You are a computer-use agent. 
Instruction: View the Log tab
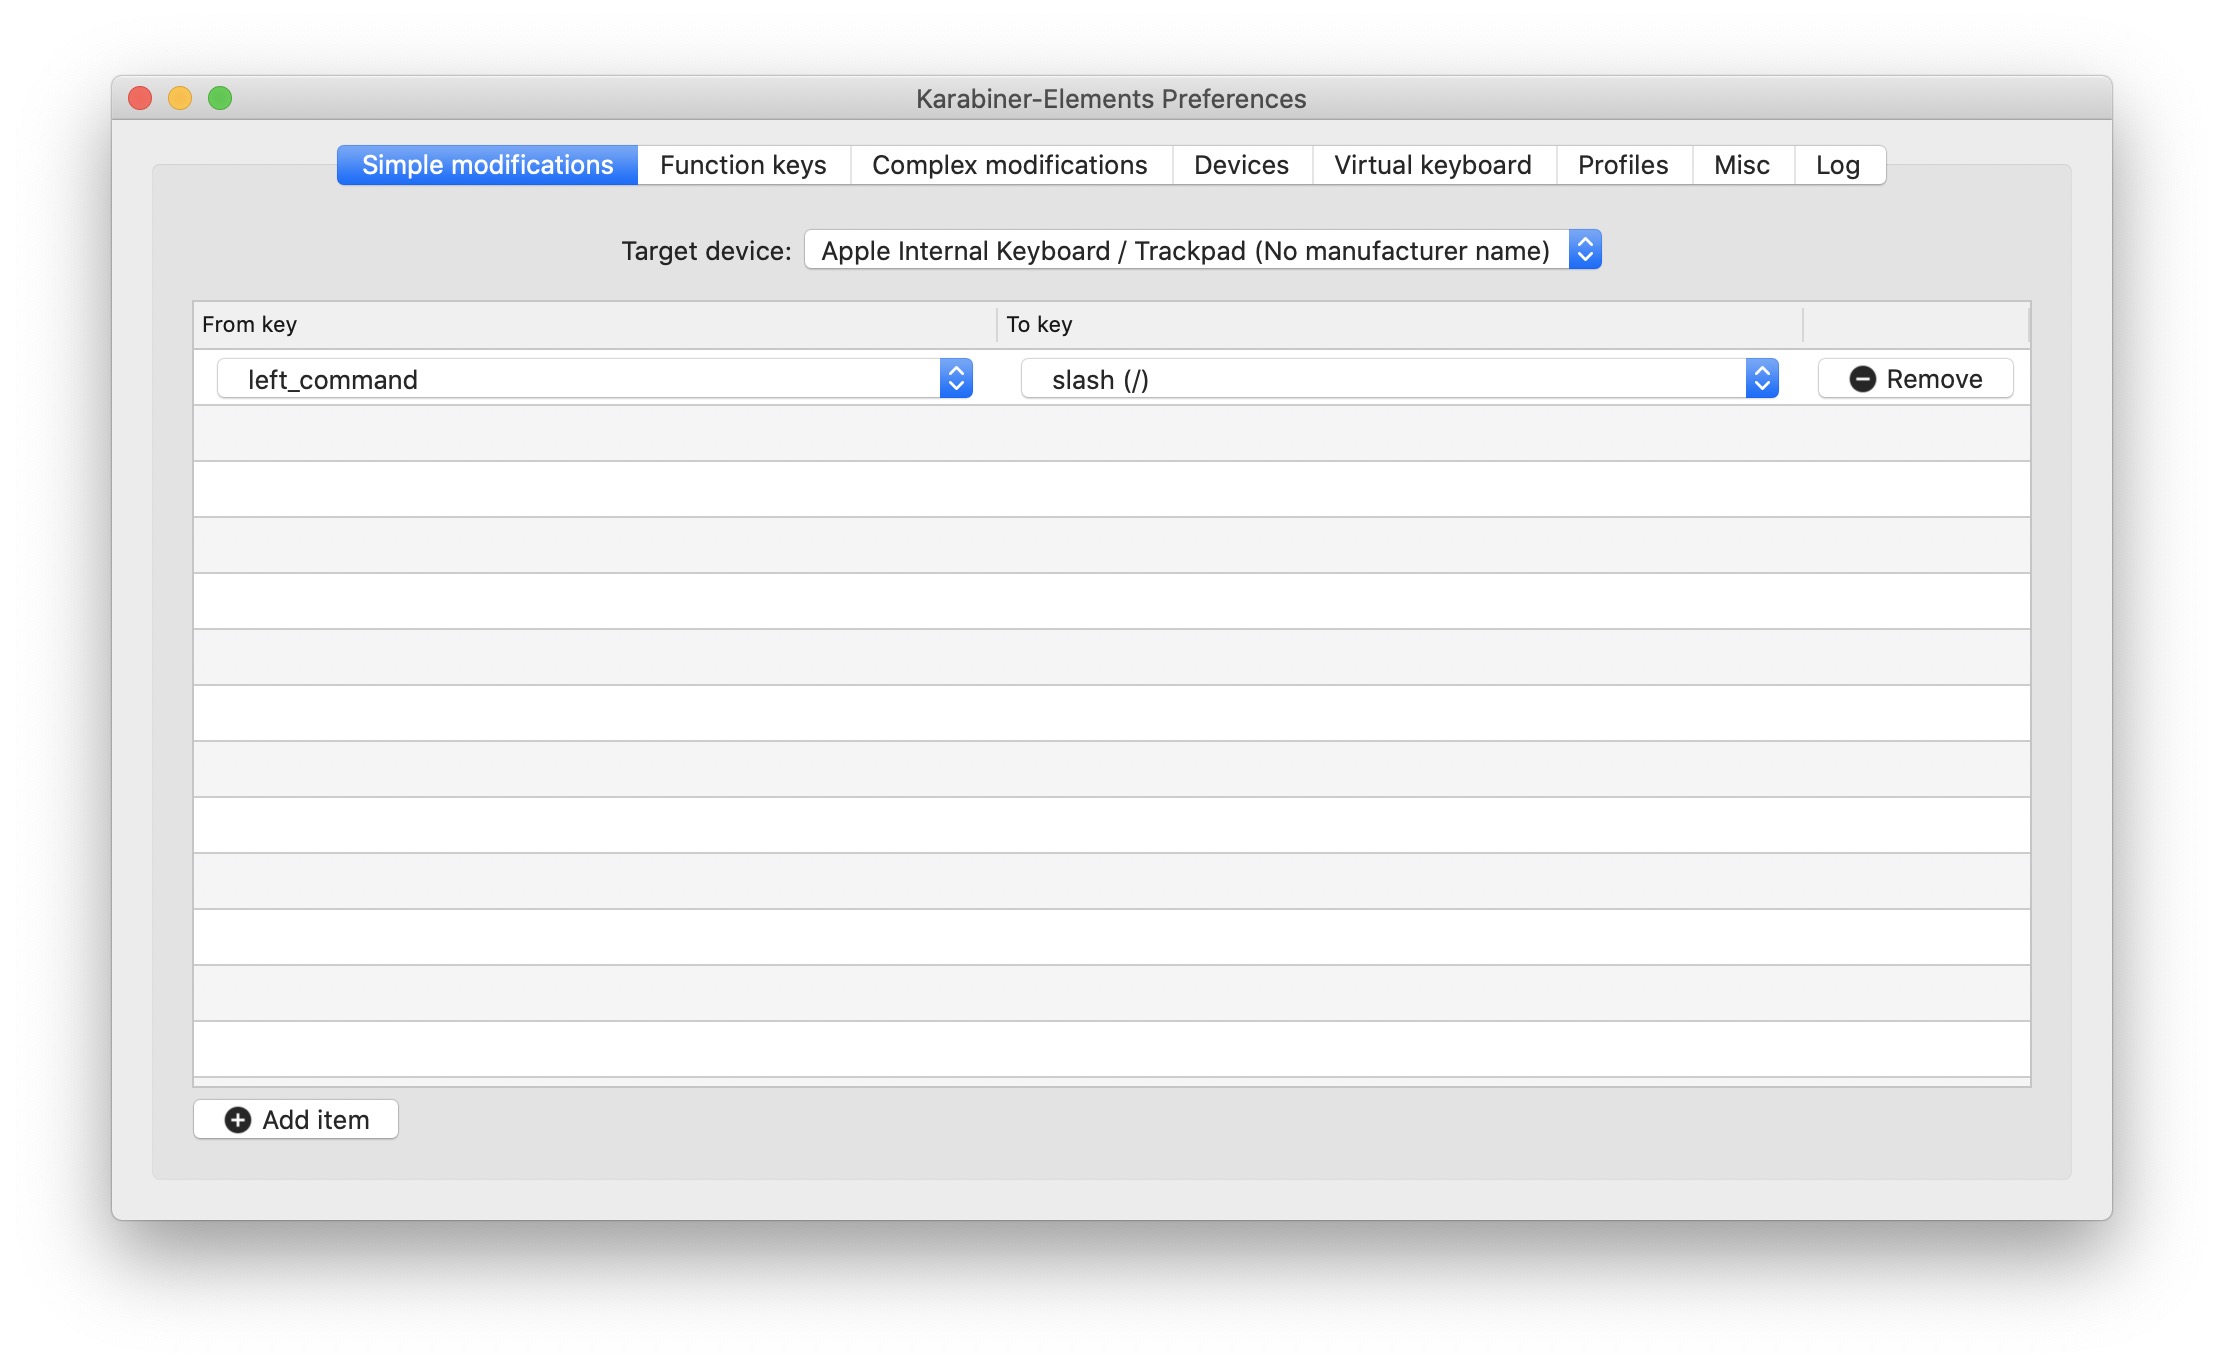click(1837, 165)
